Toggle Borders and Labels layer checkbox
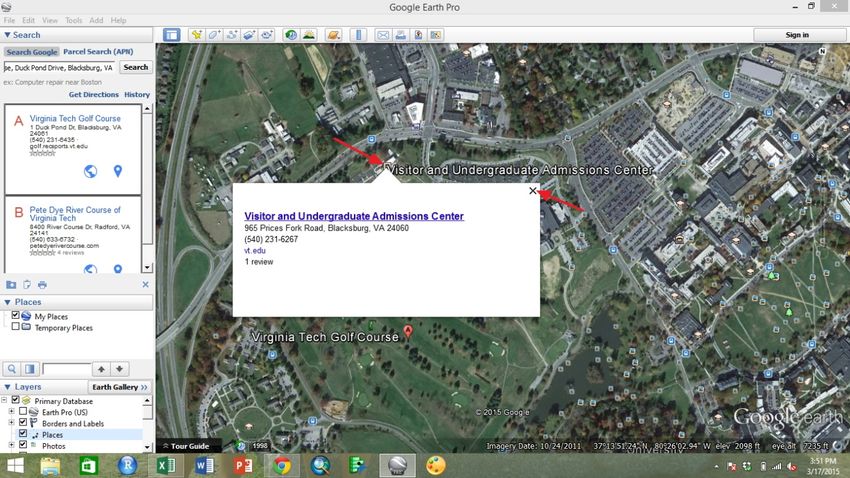The image size is (850, 478). coord(23,422)
